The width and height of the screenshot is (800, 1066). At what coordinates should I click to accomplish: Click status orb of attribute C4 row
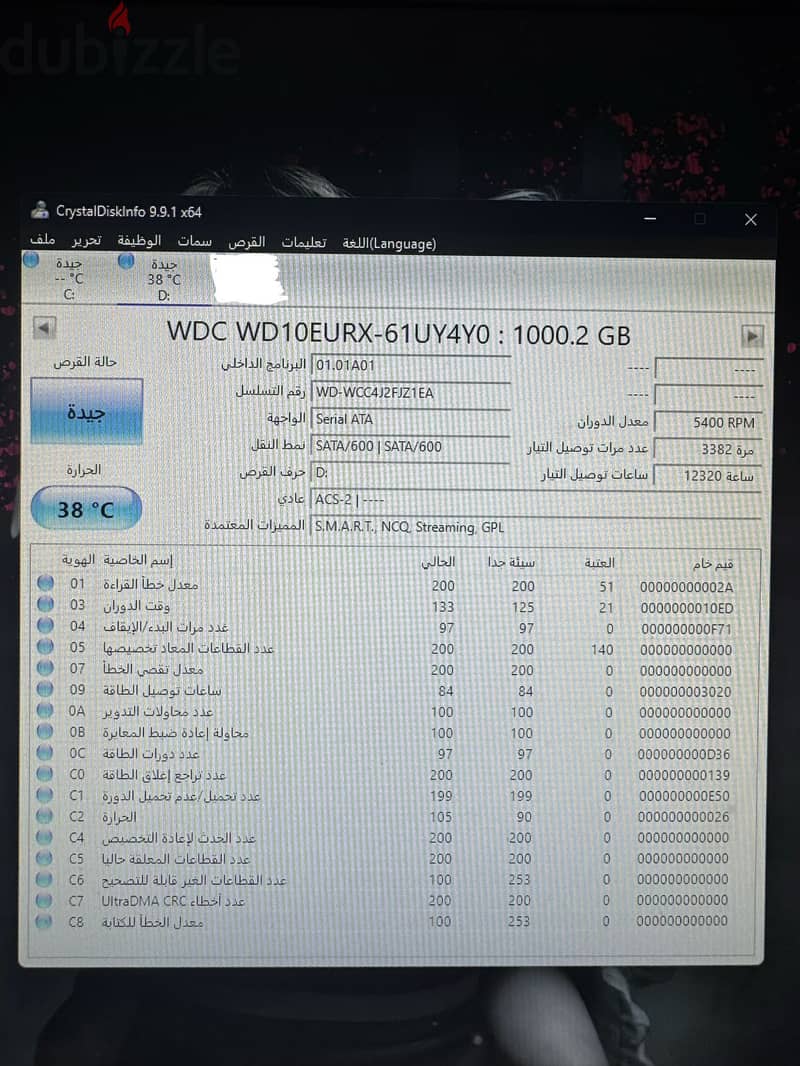[x=45, y=837]
